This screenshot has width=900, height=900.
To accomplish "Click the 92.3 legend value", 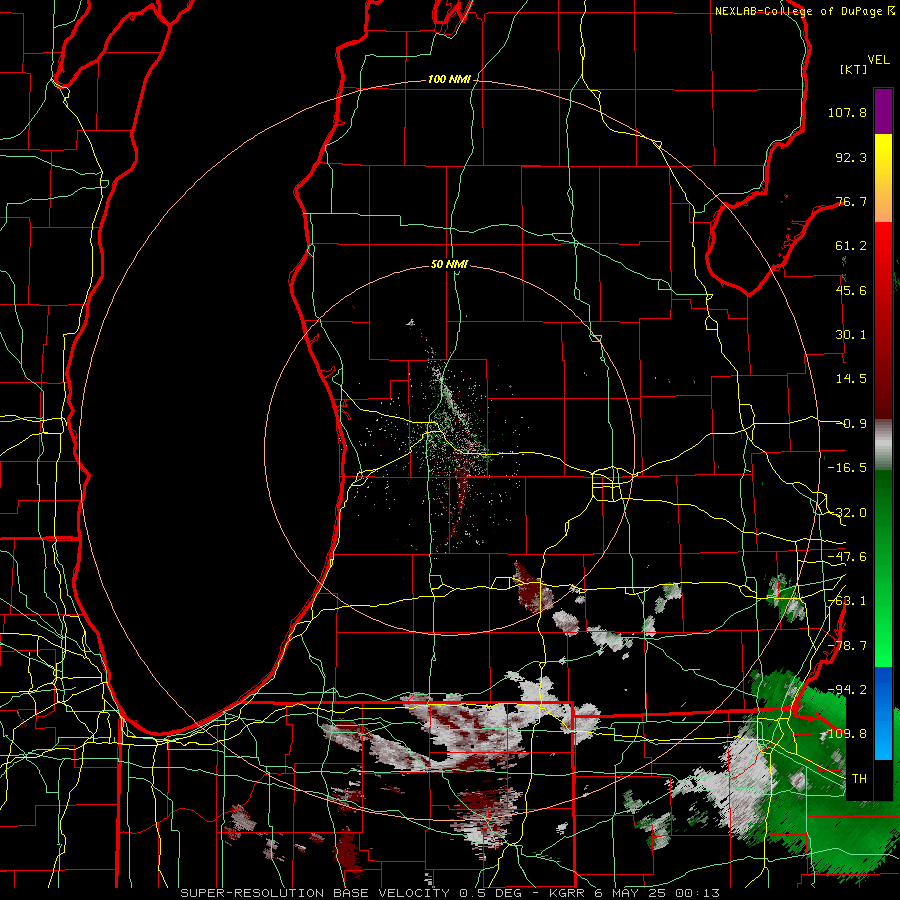I will tap(851, 157).
